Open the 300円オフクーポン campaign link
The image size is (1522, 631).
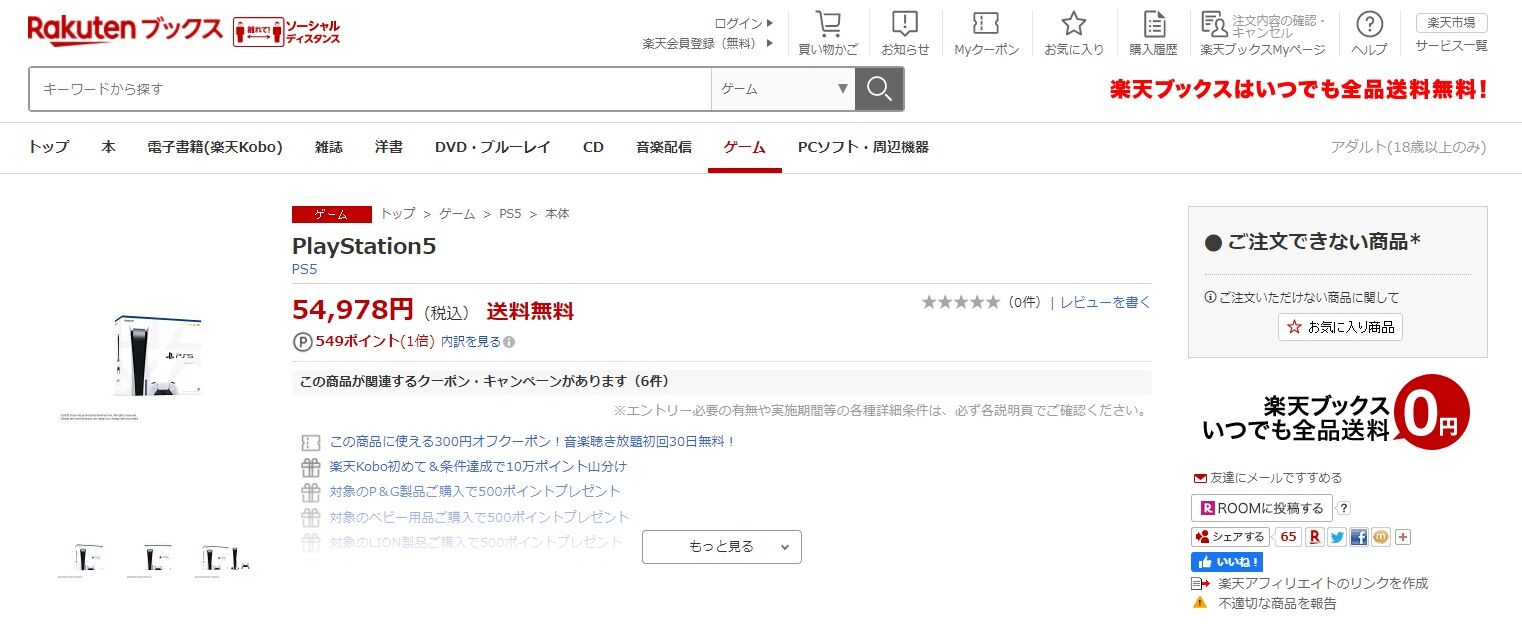coord(532,441)
